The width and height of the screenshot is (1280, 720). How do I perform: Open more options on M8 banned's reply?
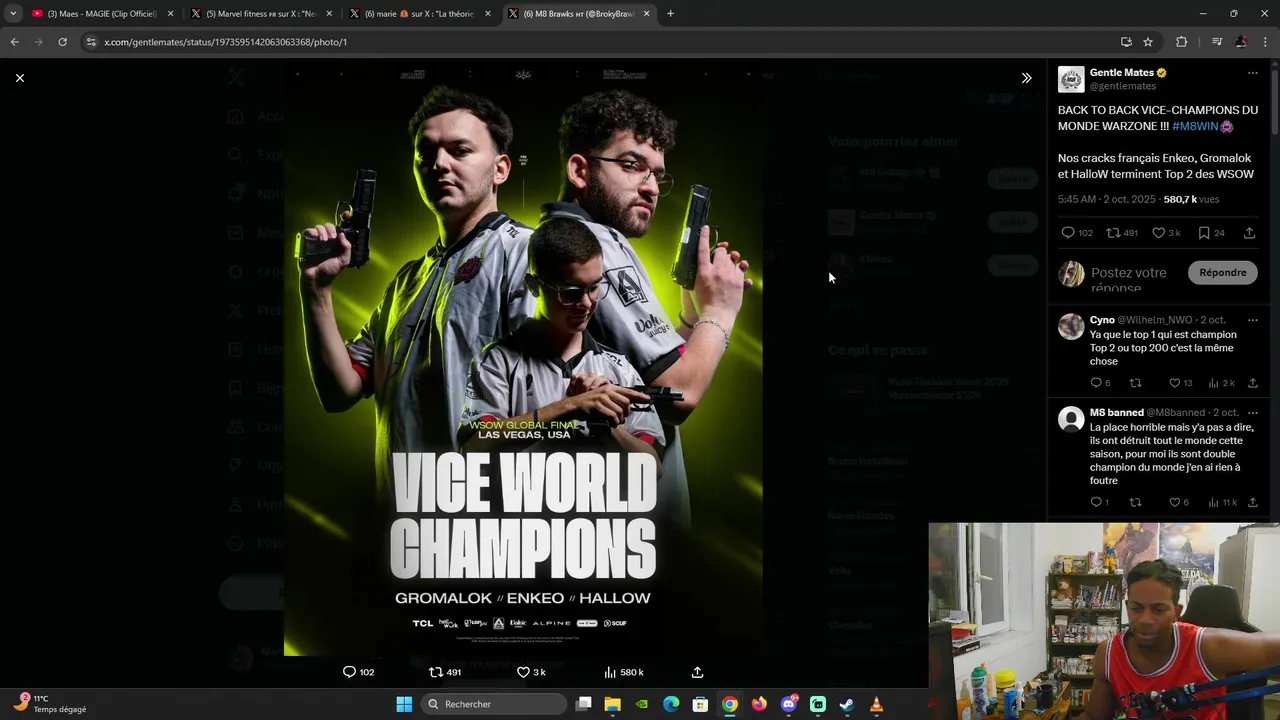(x=1252, y=413)
